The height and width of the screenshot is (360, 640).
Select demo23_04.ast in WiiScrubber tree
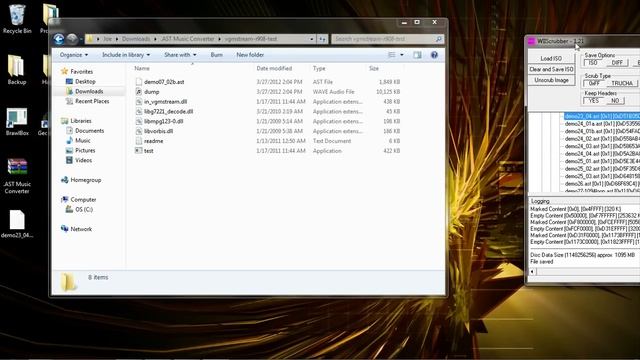(602, 116)
